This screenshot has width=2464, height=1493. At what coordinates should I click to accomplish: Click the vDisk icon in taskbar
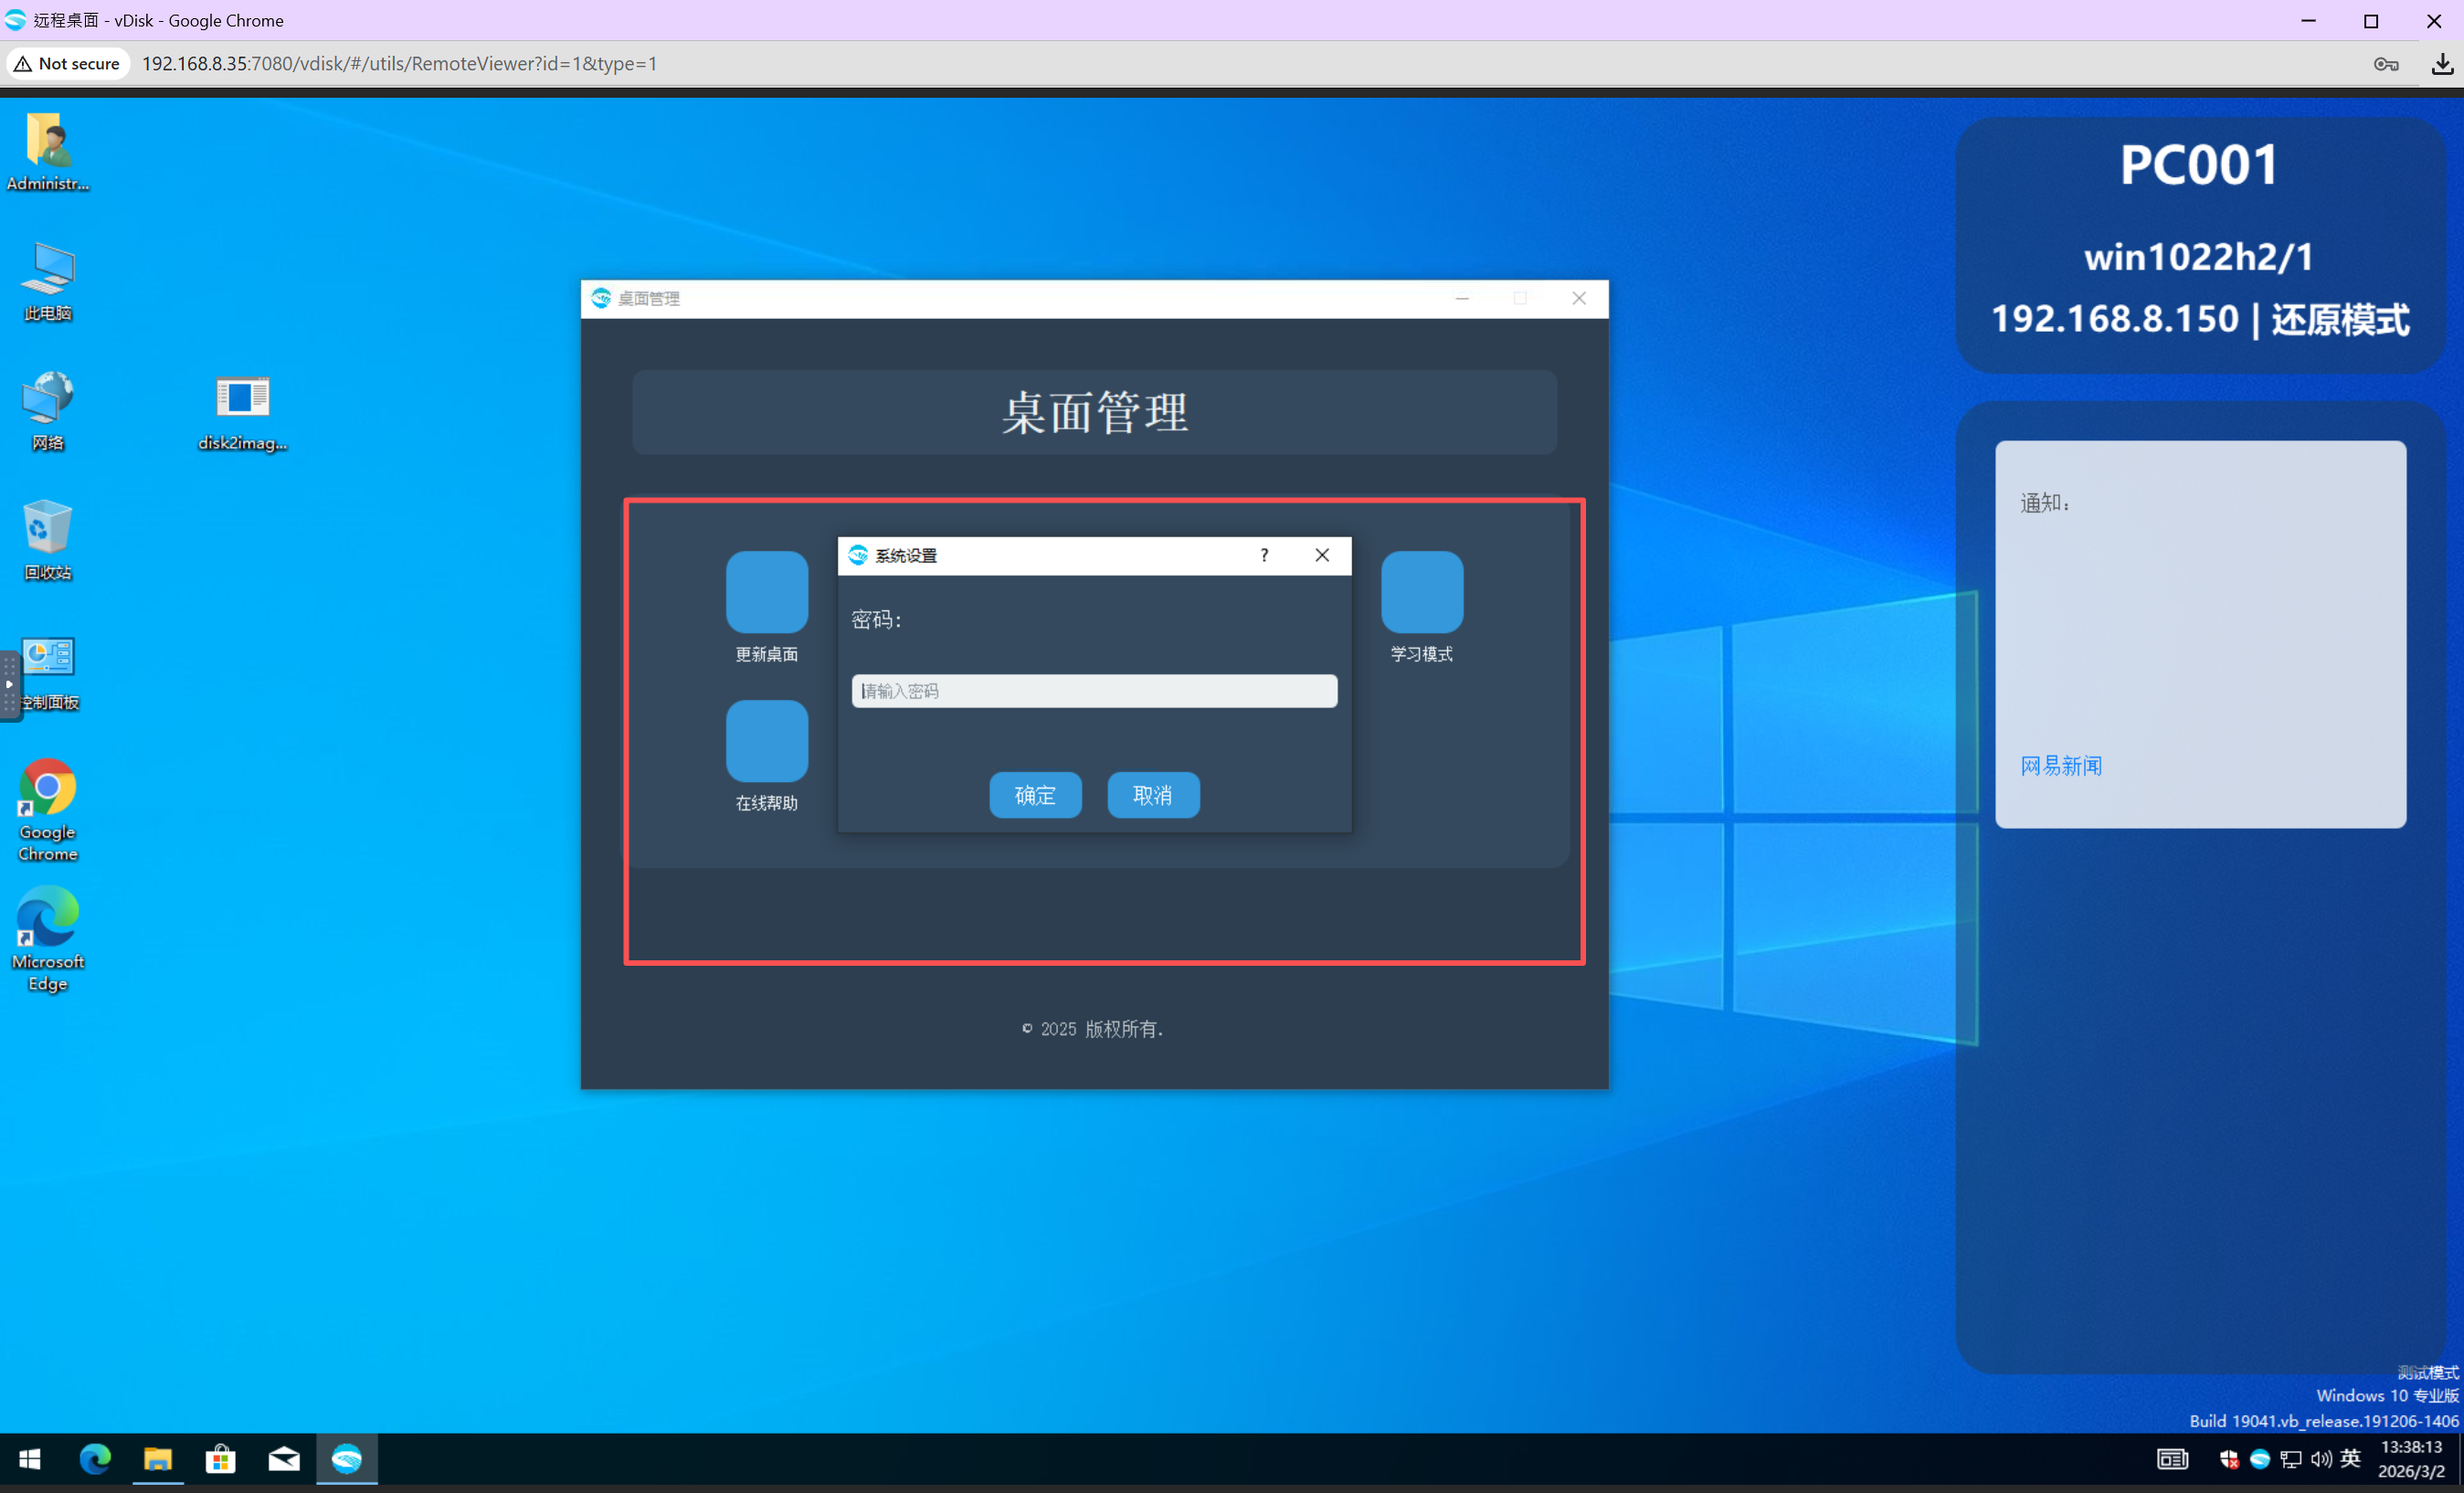pyautogui.click(x=347, y=1459)
